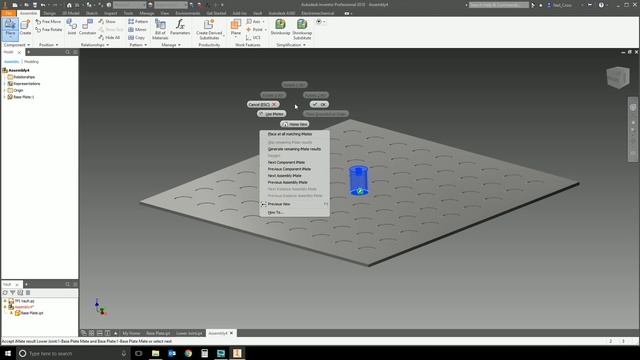Click OK in marking menu
This screenshot has width=640, height=360.
pos(319,104)
